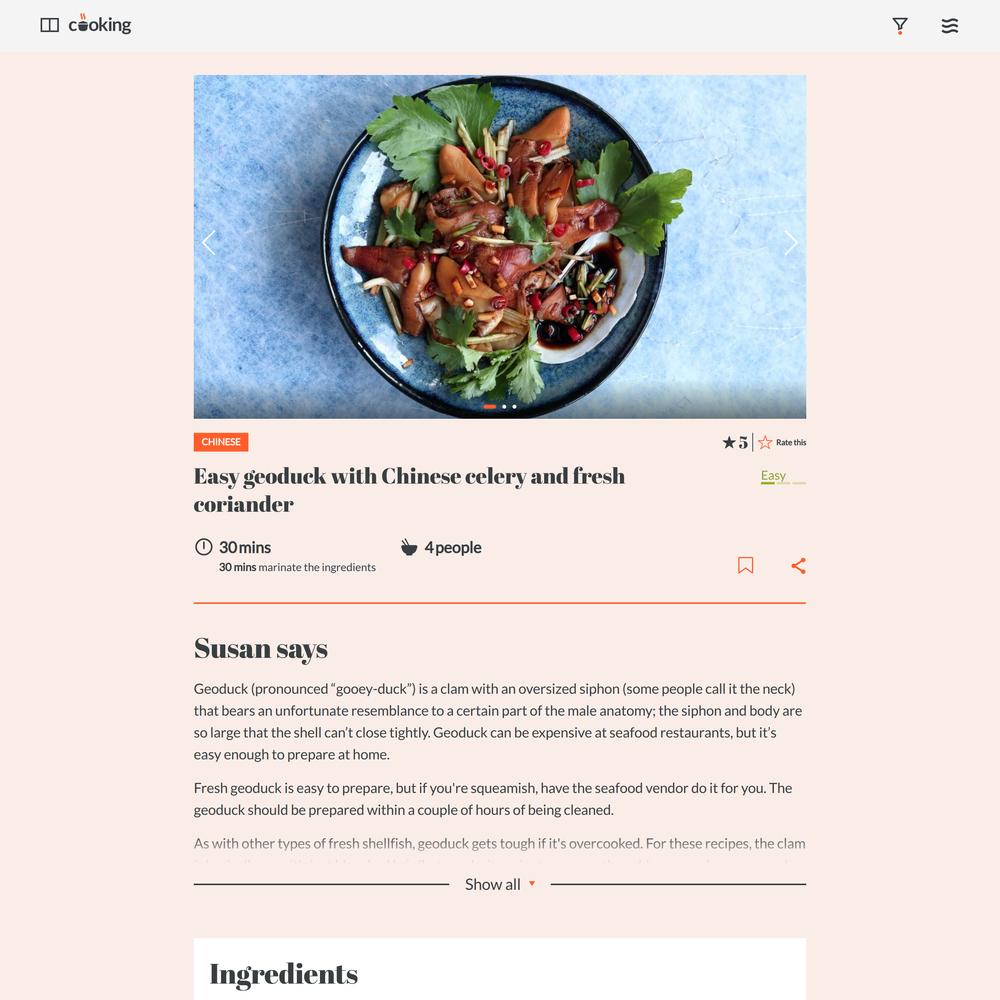Click the red Show all arrow
This screenshot has height=1000, width=1000.
click(x=531, y=883)
